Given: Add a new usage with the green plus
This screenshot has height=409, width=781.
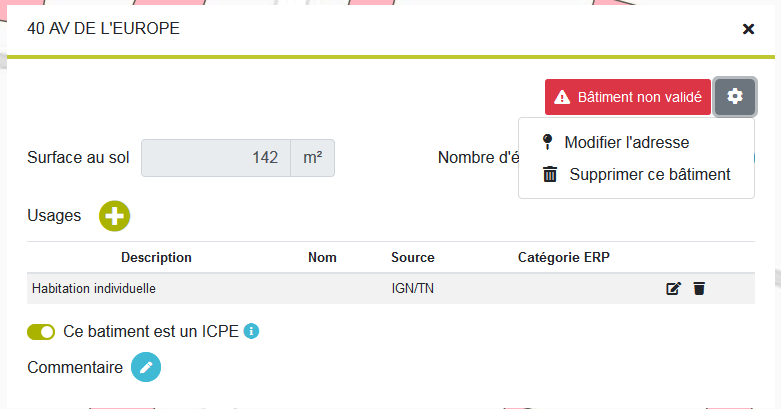Looking at the screenshot, I should [x=114, y=216].
